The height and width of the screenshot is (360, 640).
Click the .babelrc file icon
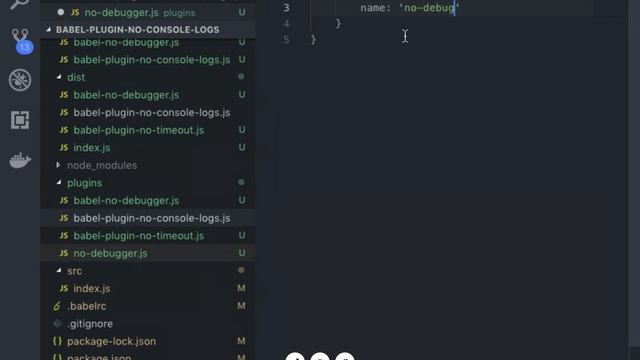57,306
